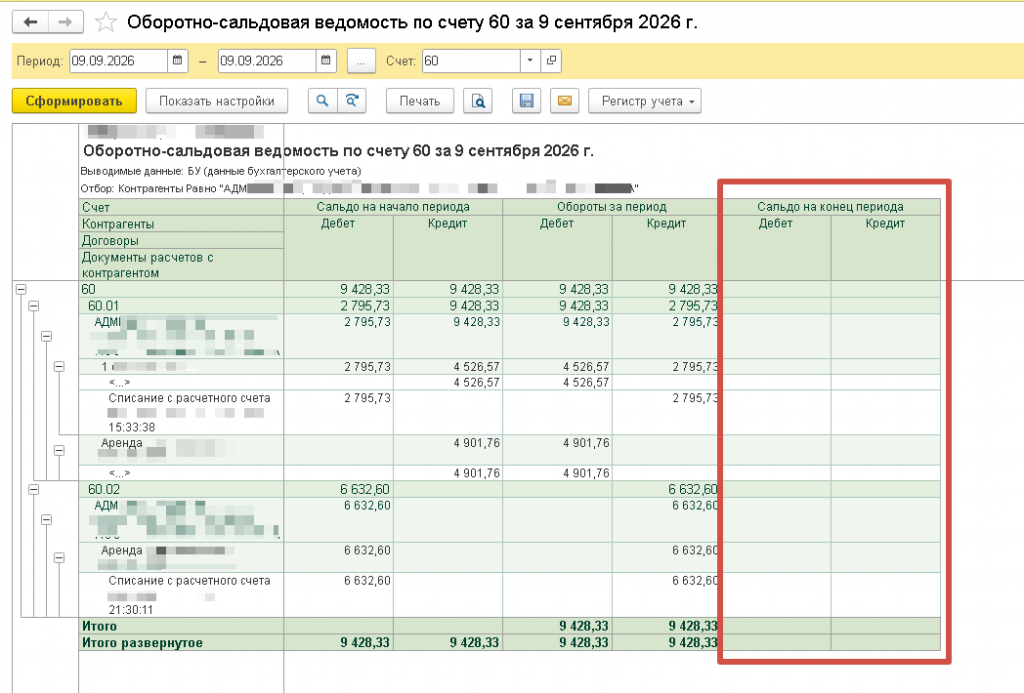Click into the Счет input field

471,61
